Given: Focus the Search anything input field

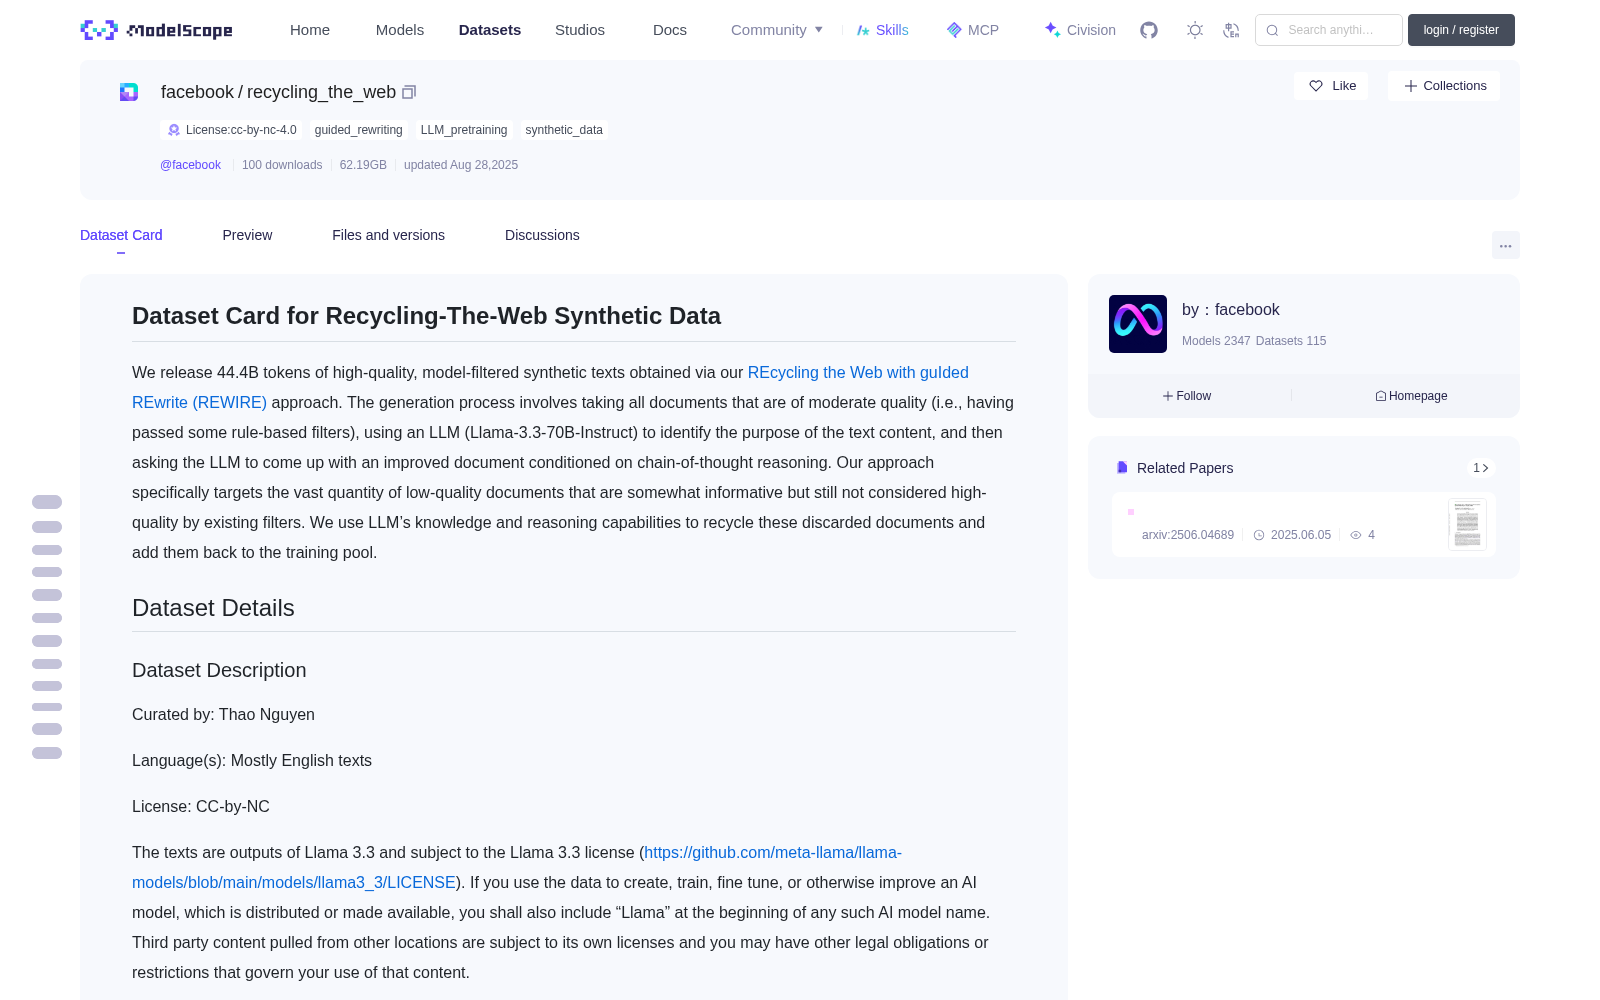Looking at the screenshot, I should coord(1329,30).
